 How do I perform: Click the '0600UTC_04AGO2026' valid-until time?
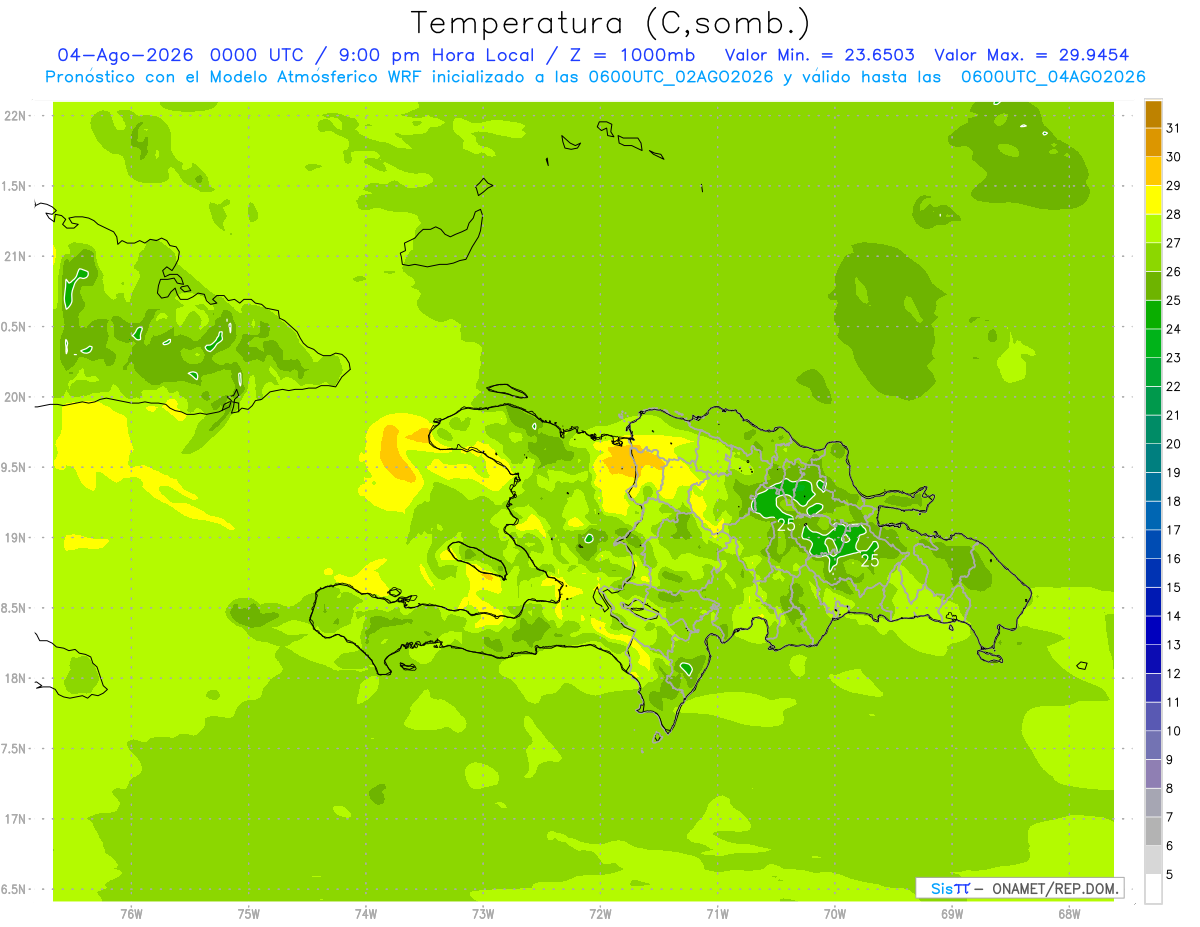coord(1053,77)
